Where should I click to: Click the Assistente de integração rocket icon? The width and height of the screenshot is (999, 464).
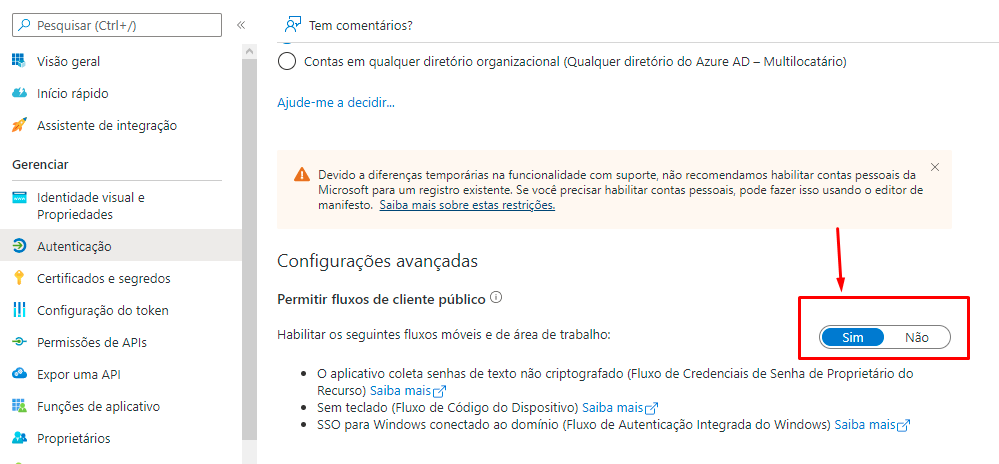coord(19,125)
